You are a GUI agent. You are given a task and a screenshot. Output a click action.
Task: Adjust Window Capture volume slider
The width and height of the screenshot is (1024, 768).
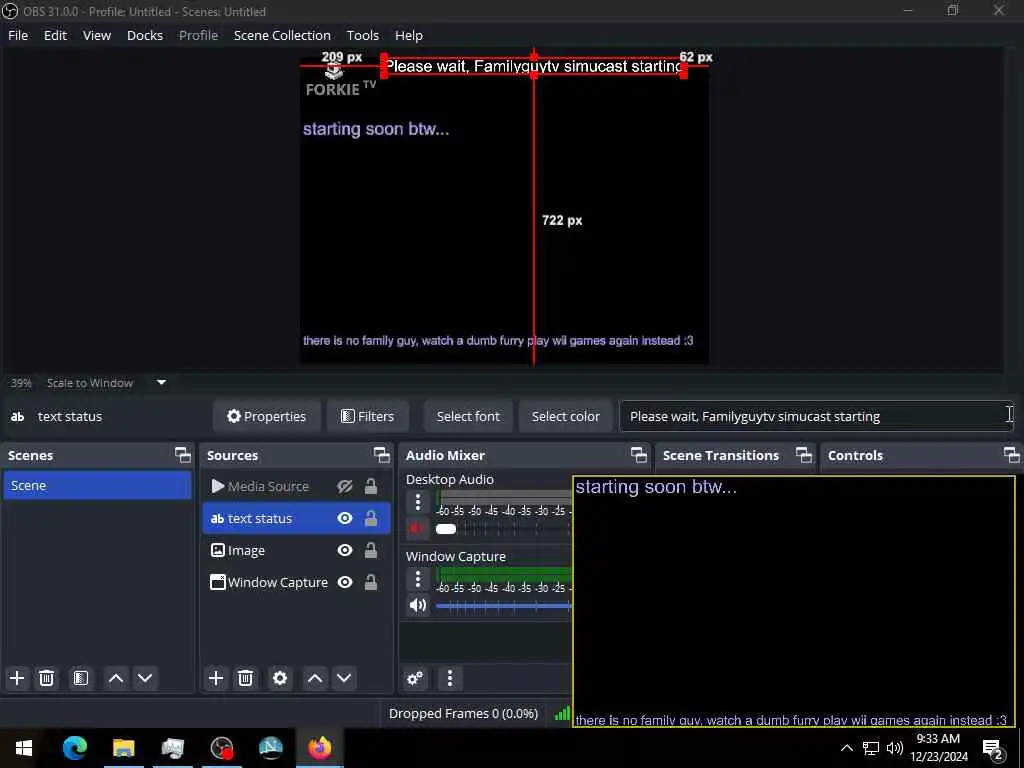point(504,606)
